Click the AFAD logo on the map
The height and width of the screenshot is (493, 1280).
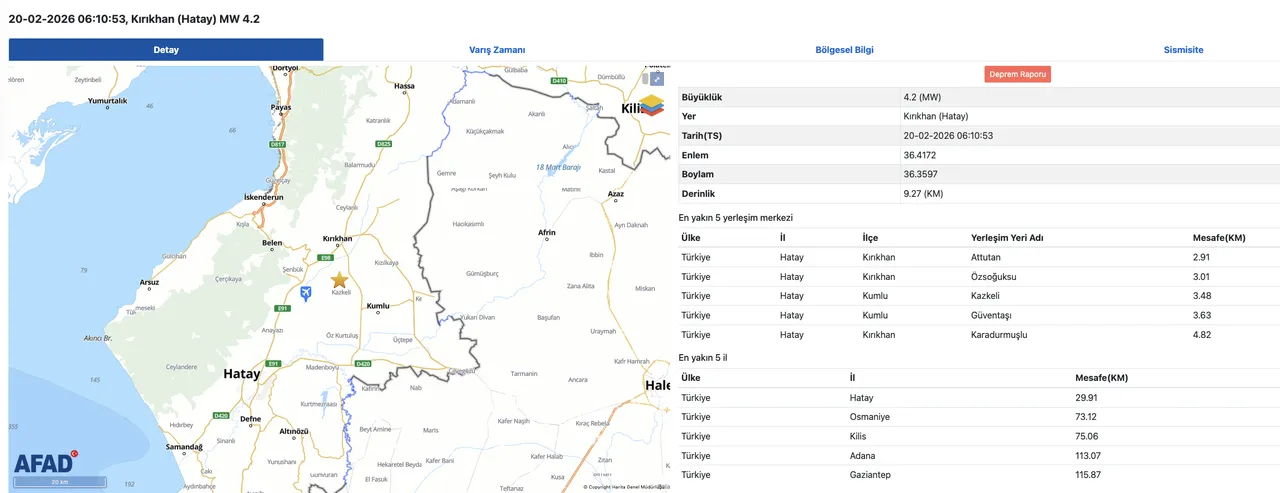(x=45, y=462)
